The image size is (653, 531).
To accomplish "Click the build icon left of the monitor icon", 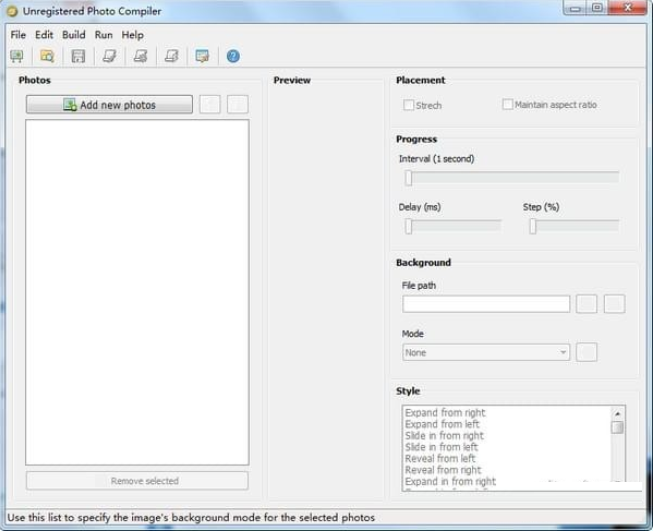I will coord(172,56).
